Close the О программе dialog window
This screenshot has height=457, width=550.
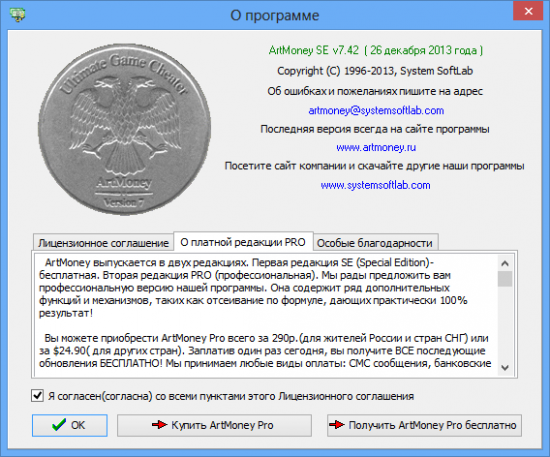click(528, 11)
